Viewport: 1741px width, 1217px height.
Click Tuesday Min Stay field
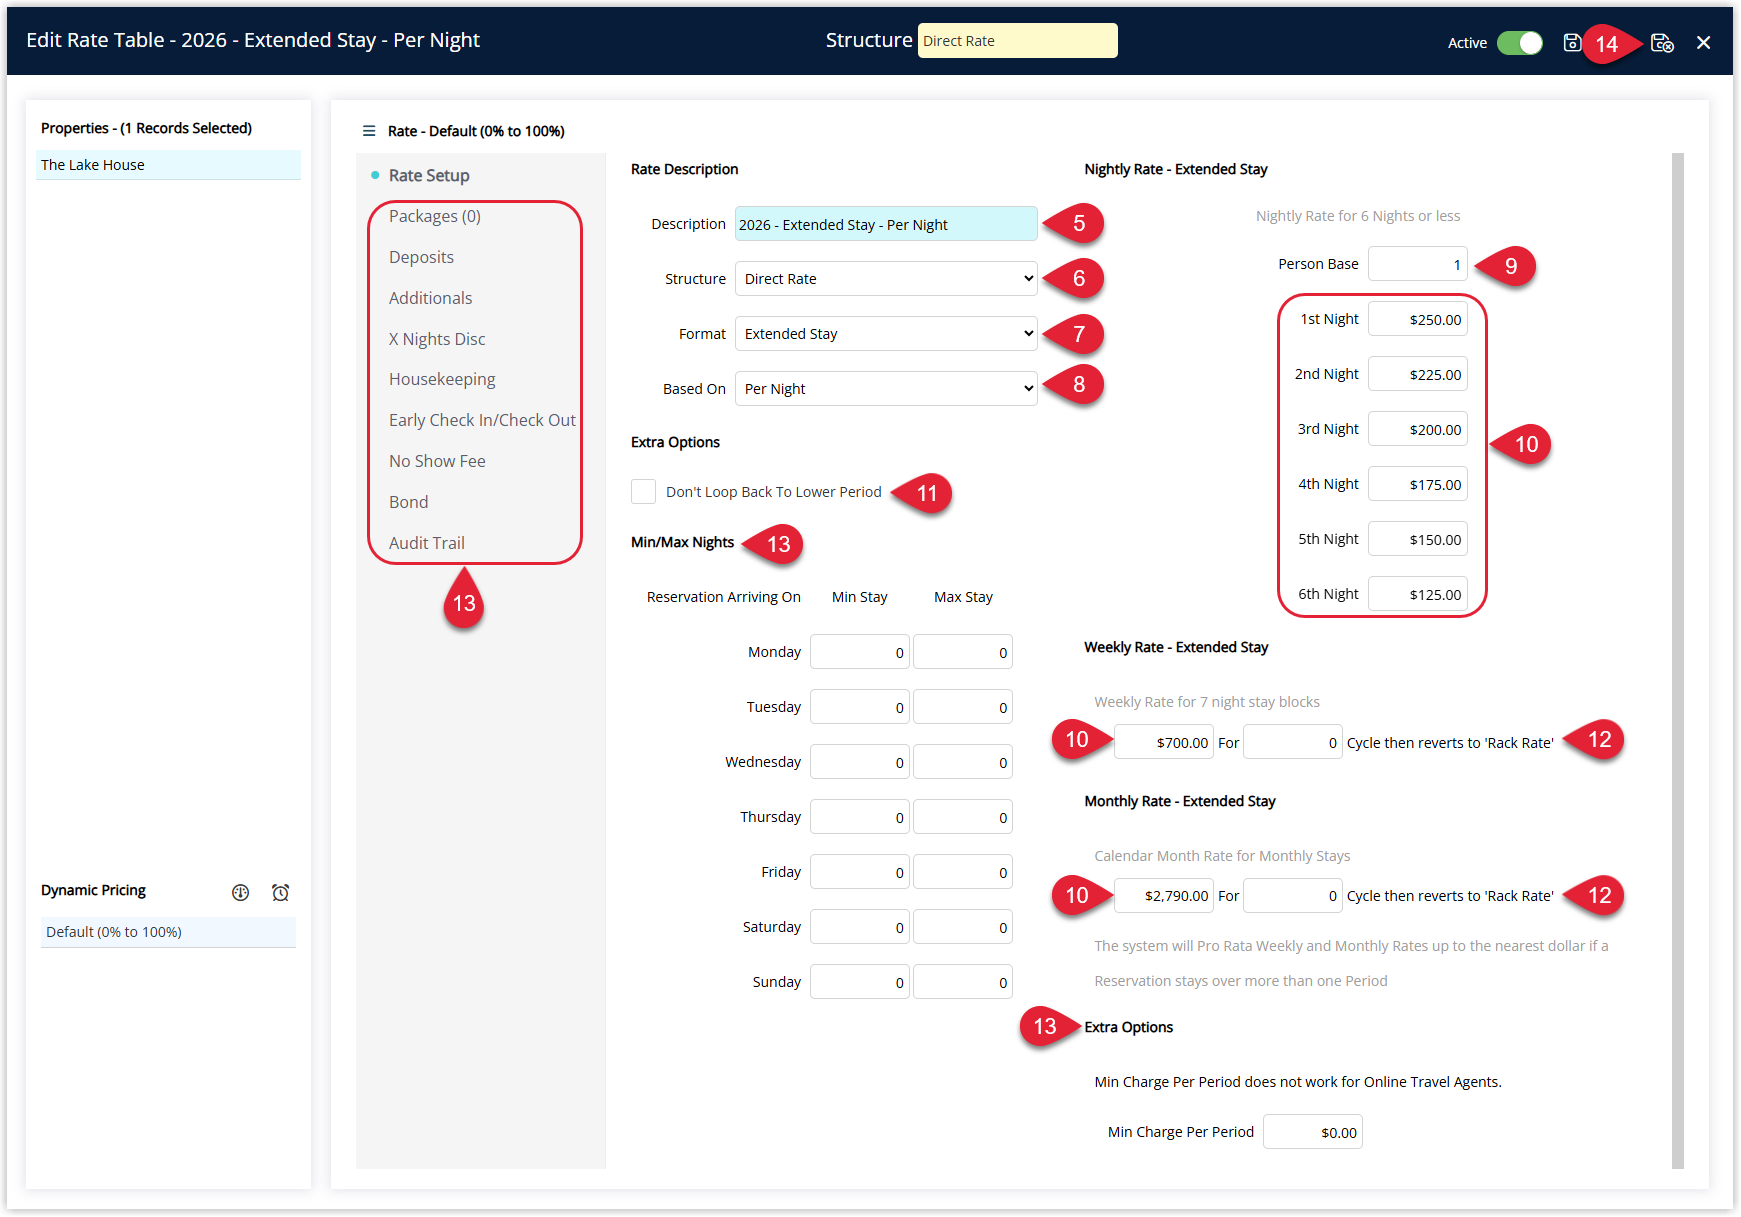click(860, 707)
